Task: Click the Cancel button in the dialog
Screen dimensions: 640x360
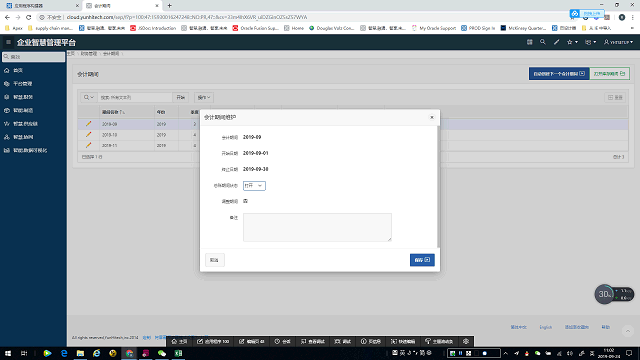Action: pos(215,260)
